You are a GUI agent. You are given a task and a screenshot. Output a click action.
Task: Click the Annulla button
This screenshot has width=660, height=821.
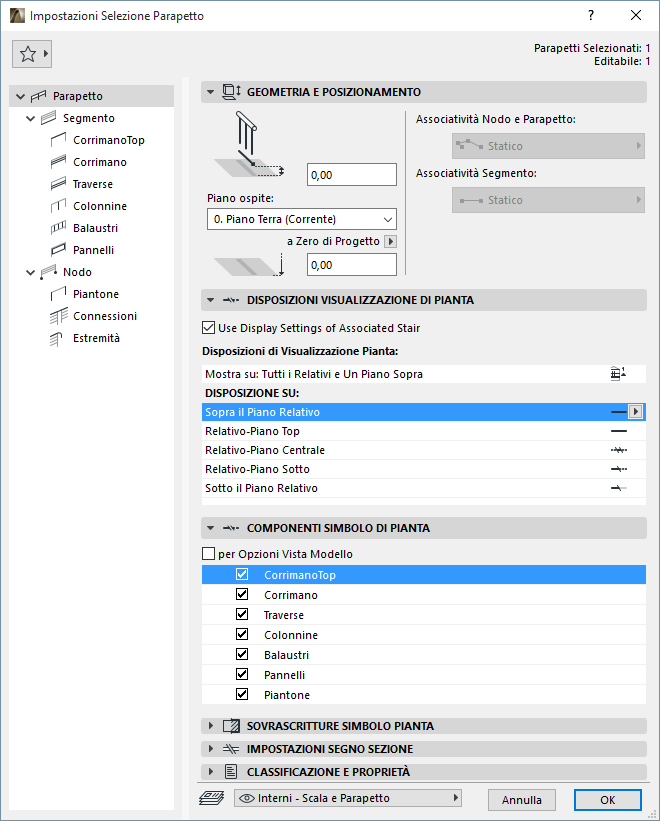522,800
